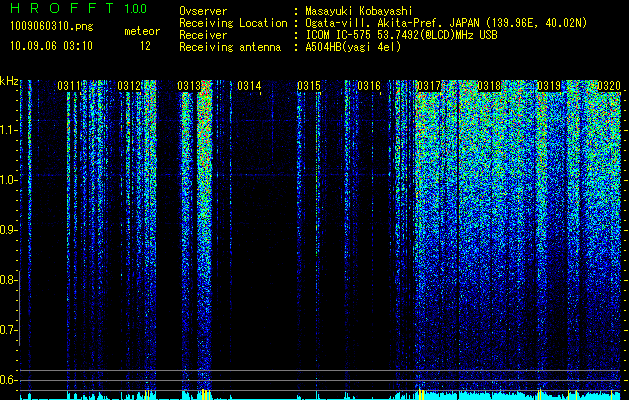Click the timestamp 10.09.06 03:10
Image resolution: width=629 pixels, height=400 pixels.
click(x=51, y=46)
